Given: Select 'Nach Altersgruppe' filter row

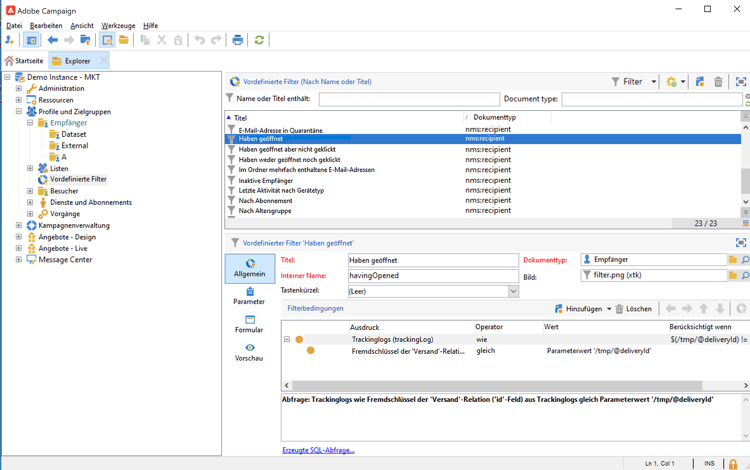Looking at the screenshot, I should point(483,210).
